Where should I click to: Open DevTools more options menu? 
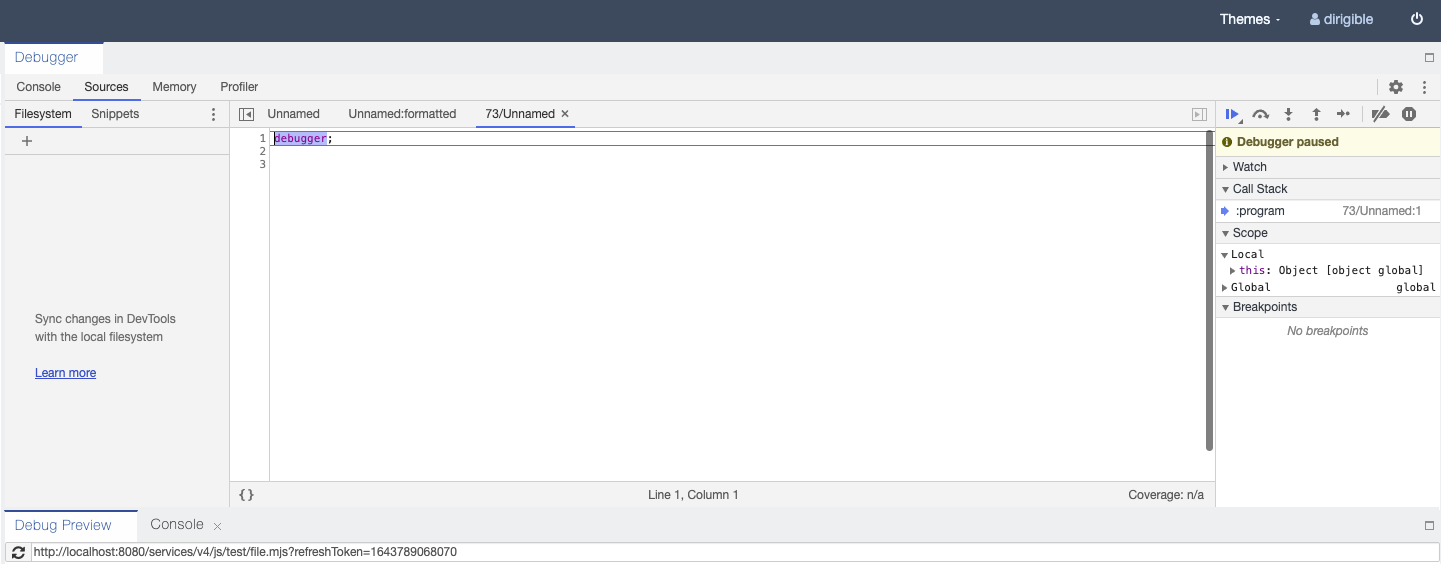(1424, 87)
